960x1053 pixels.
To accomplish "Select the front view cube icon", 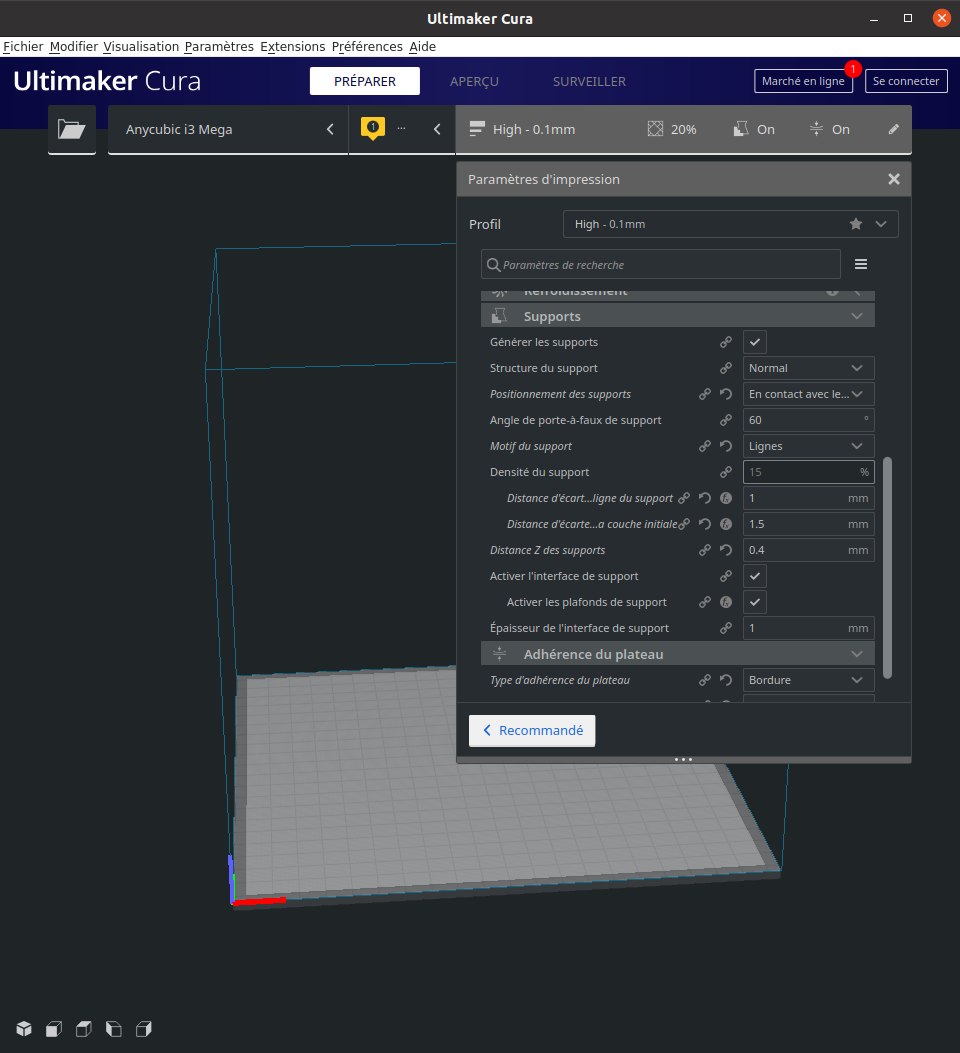I will click(x=54, y=1029).
